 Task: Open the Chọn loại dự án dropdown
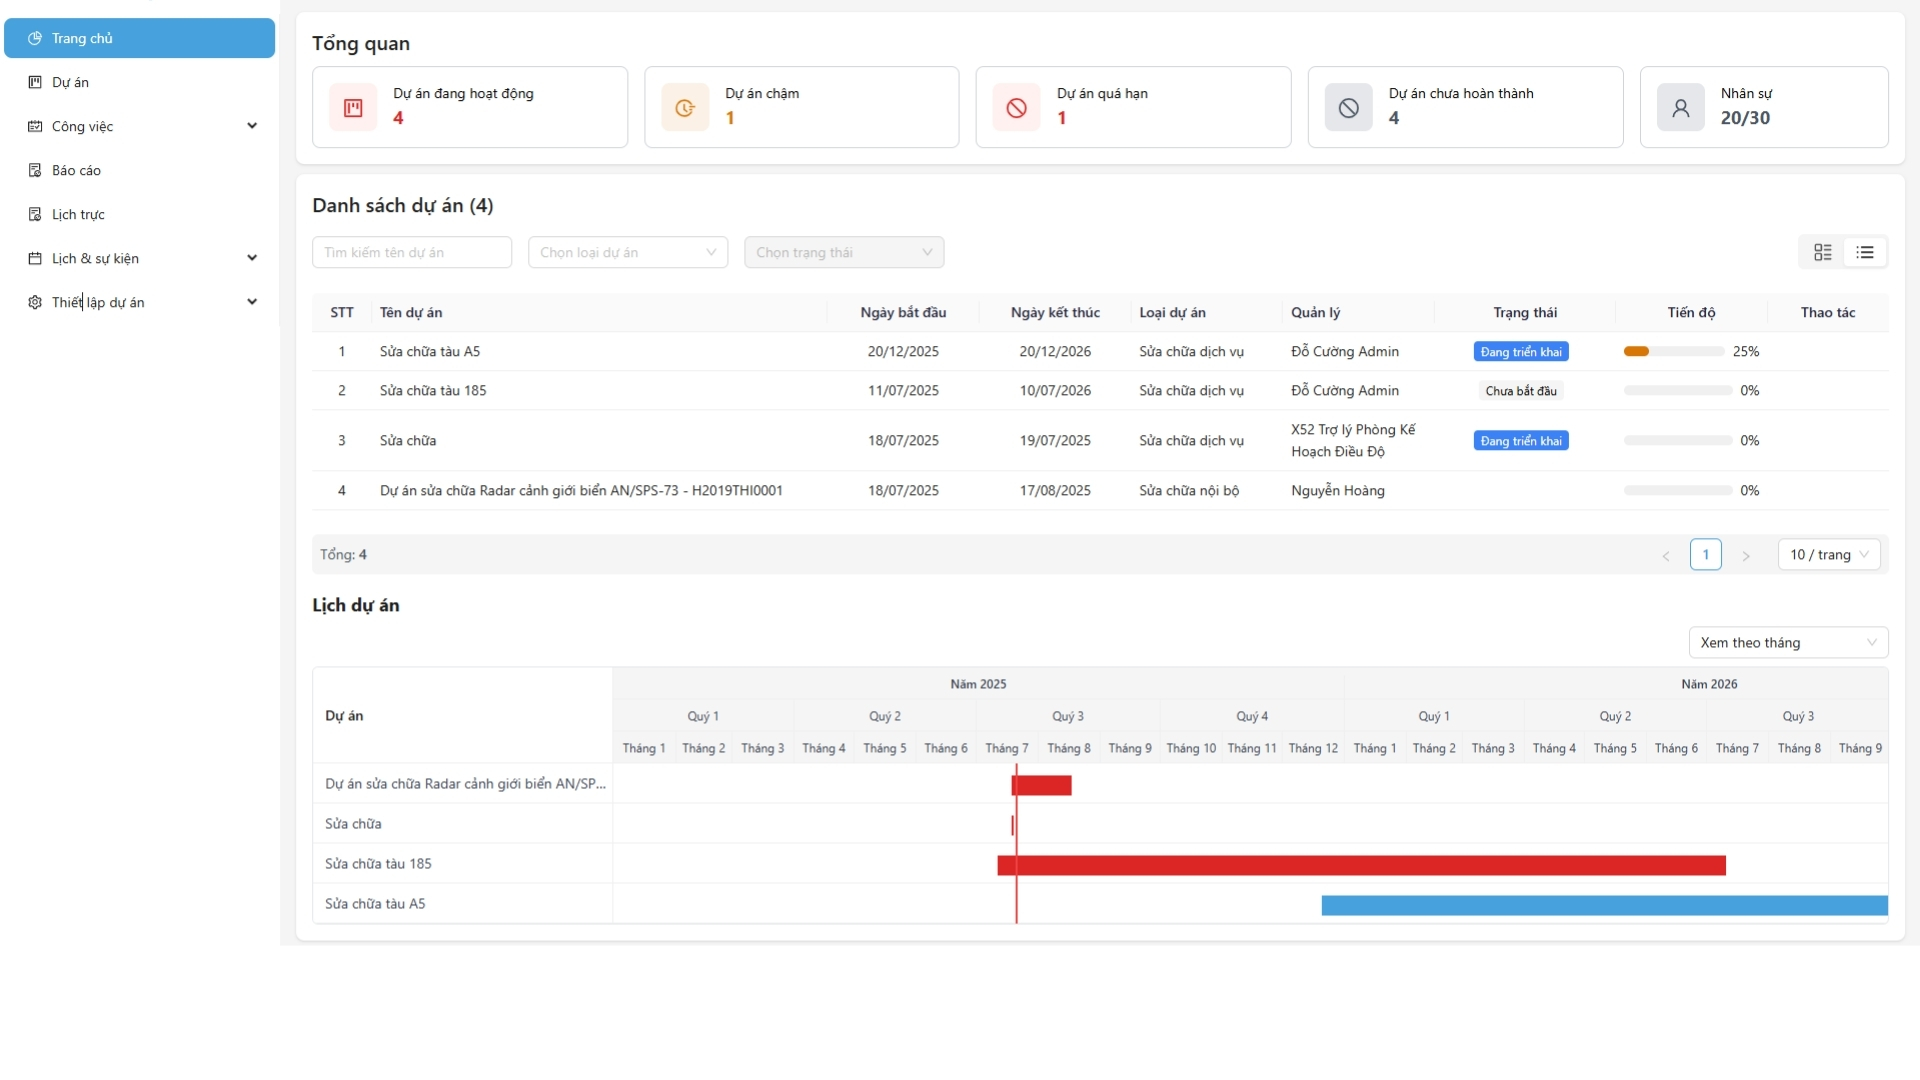(x=627, y=252)
